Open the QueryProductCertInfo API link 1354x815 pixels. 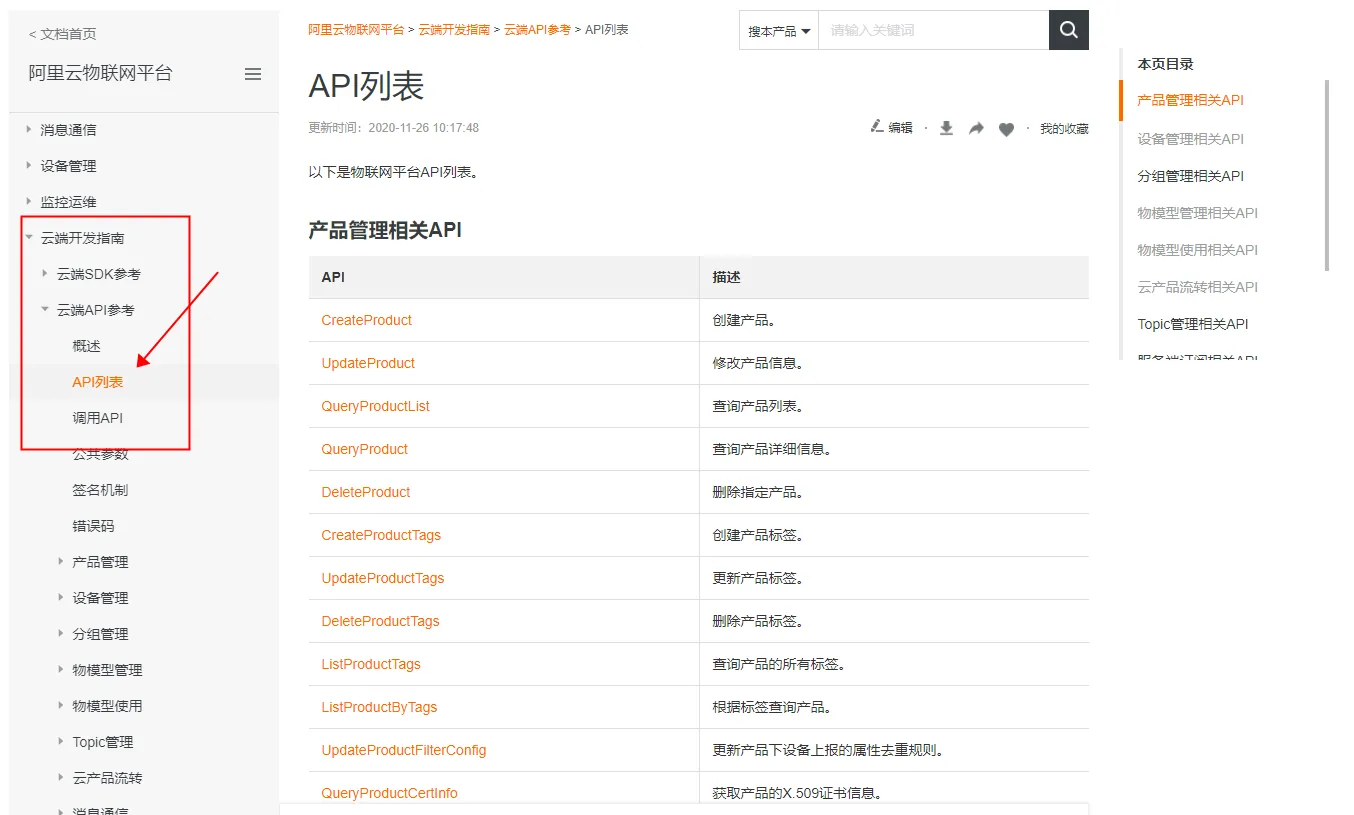coord(390,793)
